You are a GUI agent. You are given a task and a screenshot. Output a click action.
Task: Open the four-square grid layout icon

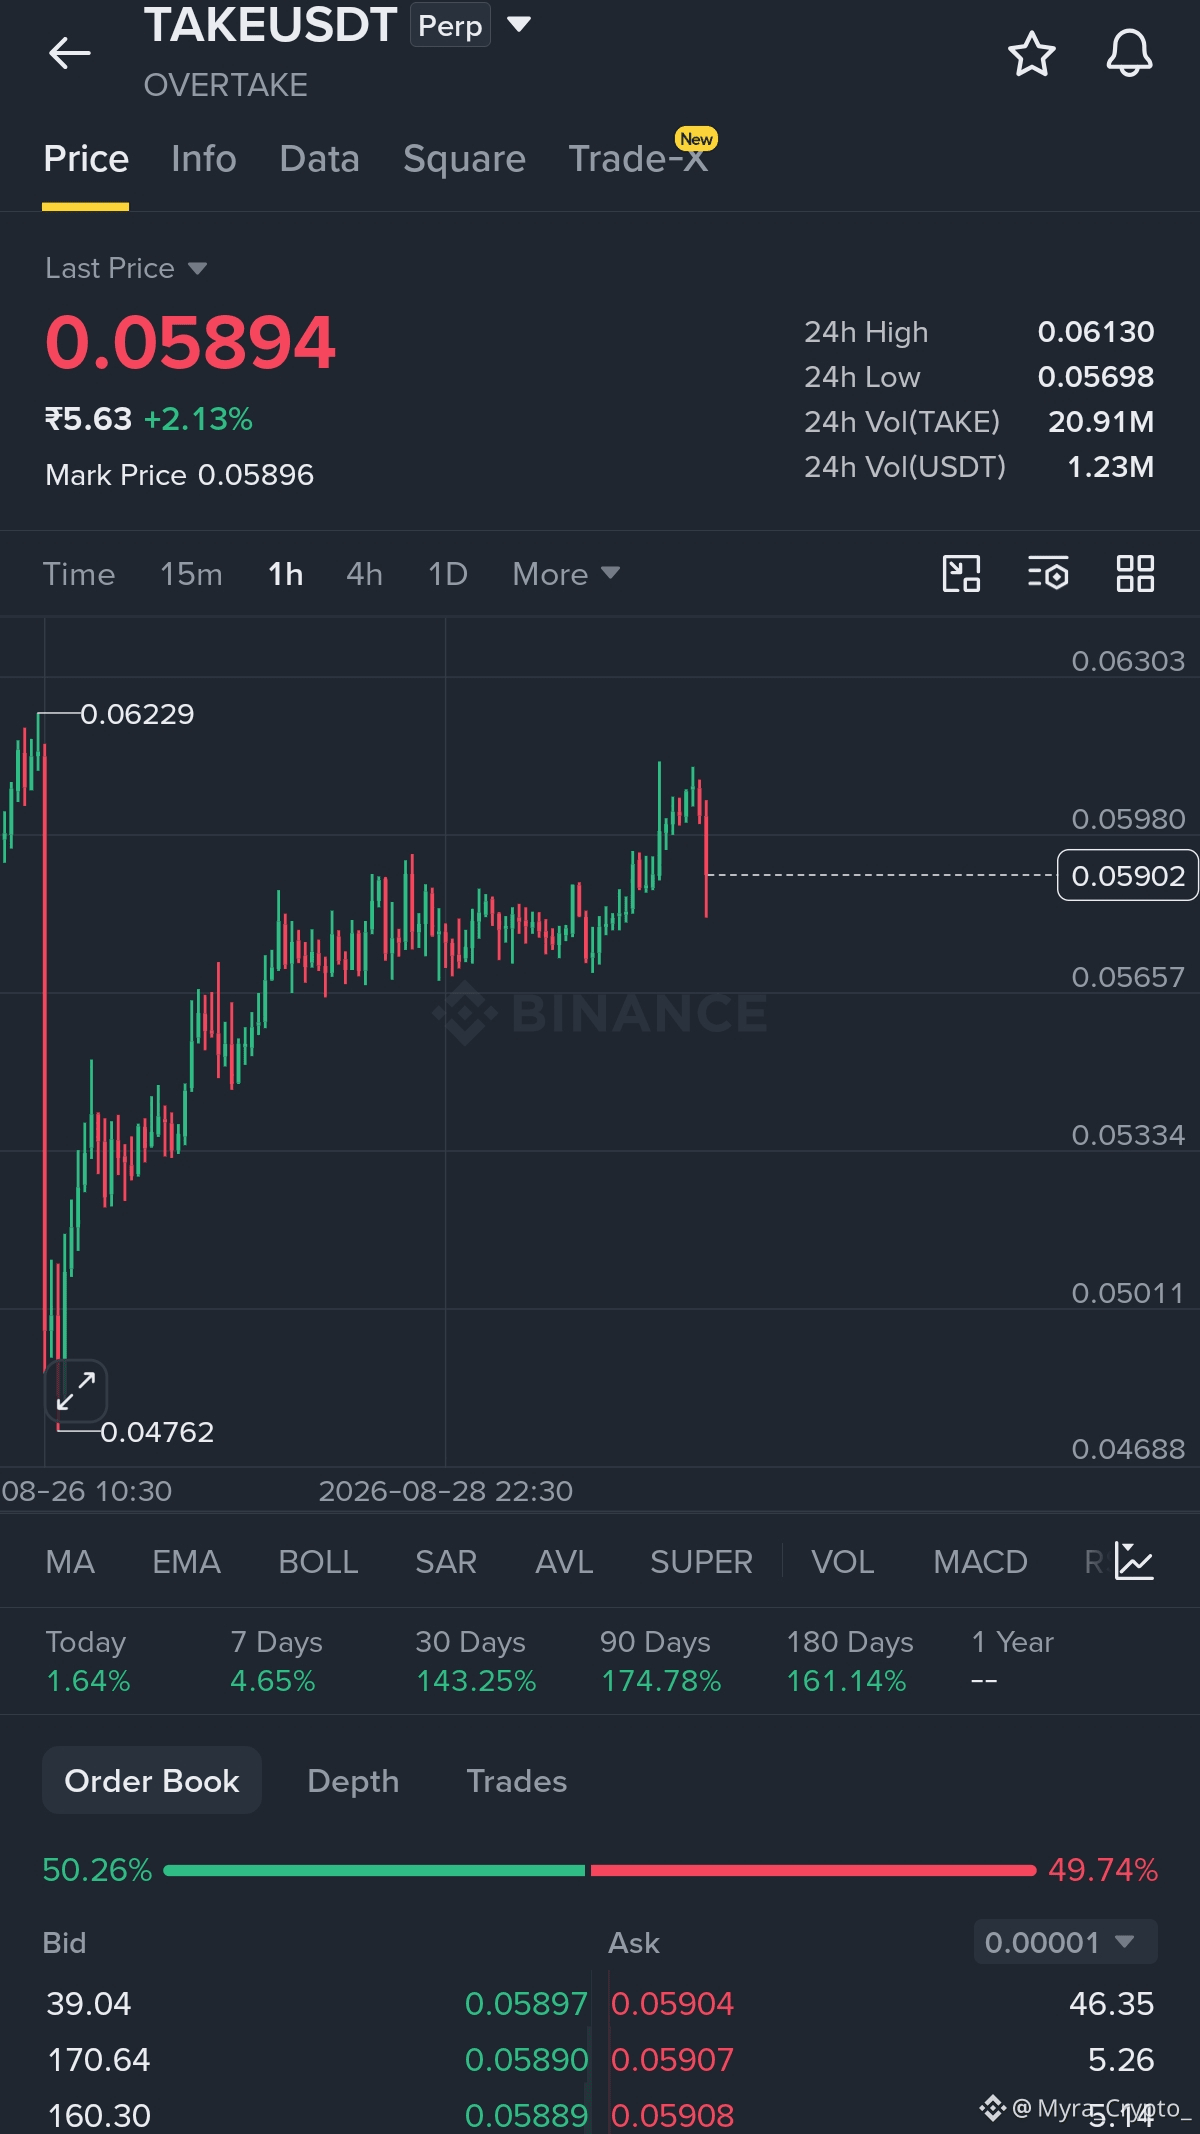(x=1135, y=574)
